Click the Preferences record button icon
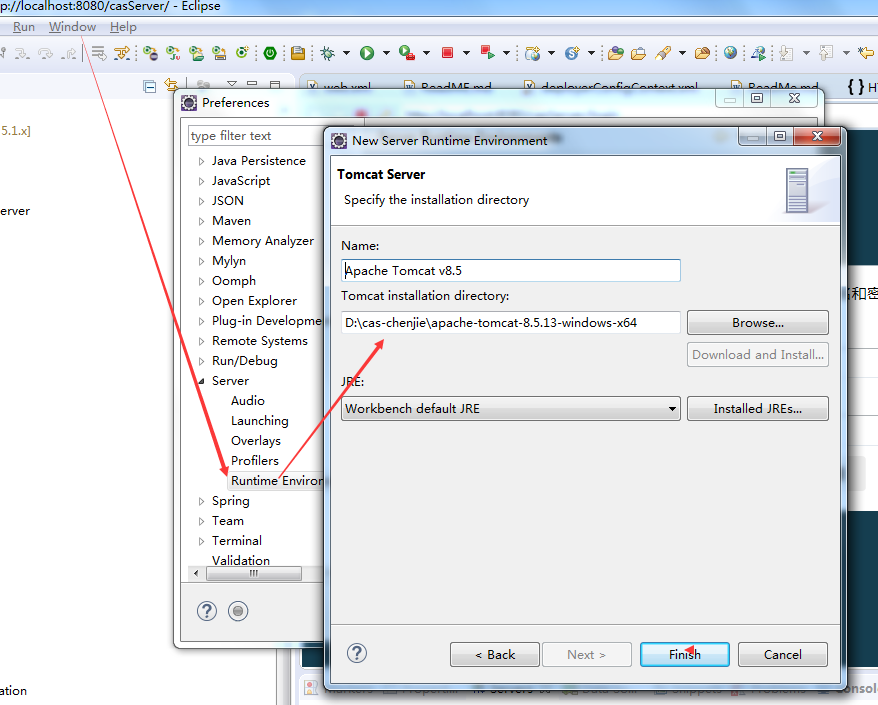The image size is (878, 705). pos(238,611)
